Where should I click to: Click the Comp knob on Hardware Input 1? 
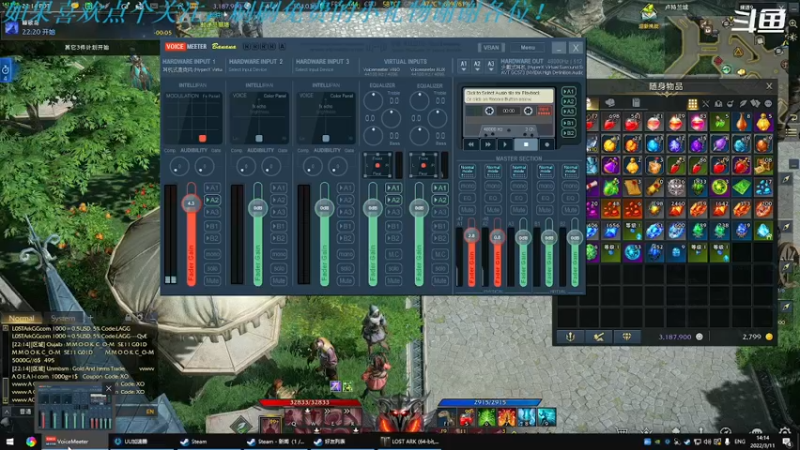tap(179, 166)
